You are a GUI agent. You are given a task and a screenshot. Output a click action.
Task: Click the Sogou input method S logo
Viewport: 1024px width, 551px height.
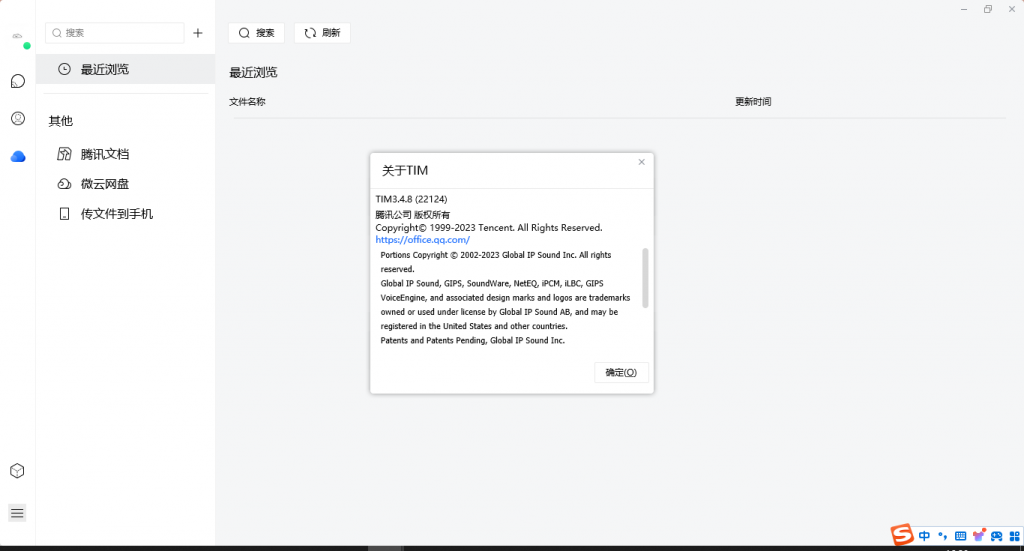click(902, 535)
